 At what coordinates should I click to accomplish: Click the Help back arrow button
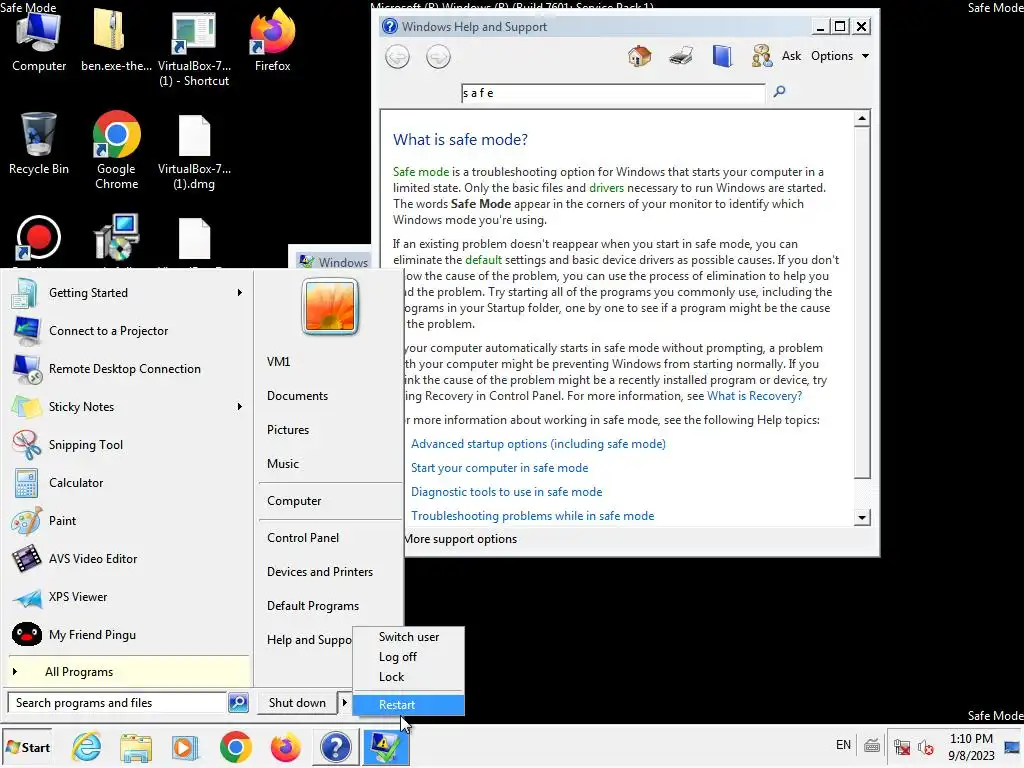(x=397, y=57)
